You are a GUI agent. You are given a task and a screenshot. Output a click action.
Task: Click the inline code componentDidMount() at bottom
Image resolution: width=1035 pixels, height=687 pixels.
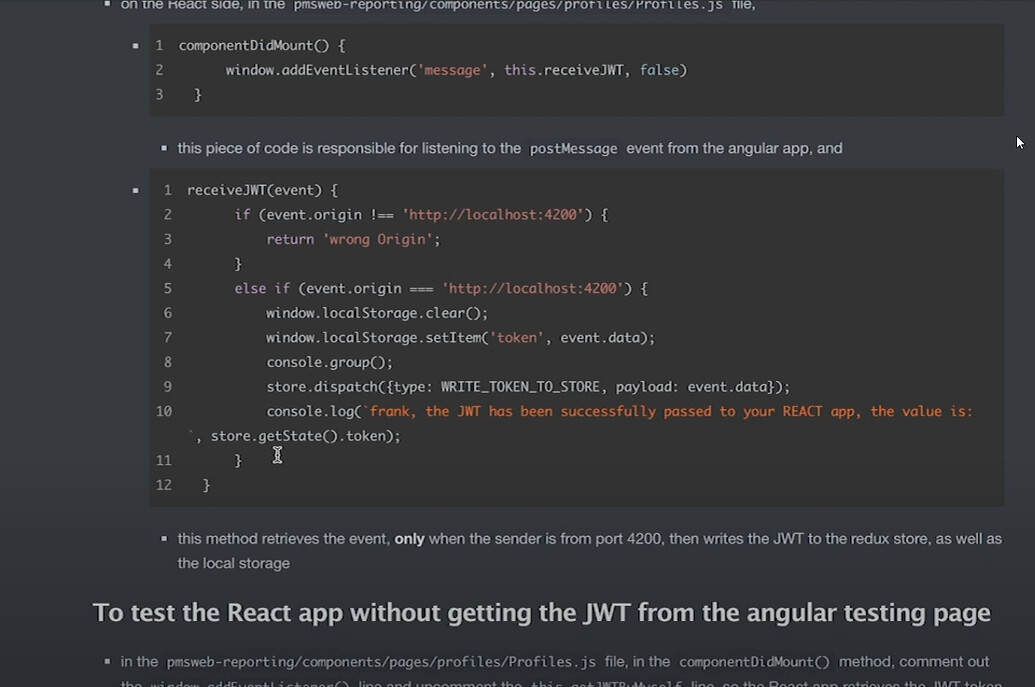[754, 662]
